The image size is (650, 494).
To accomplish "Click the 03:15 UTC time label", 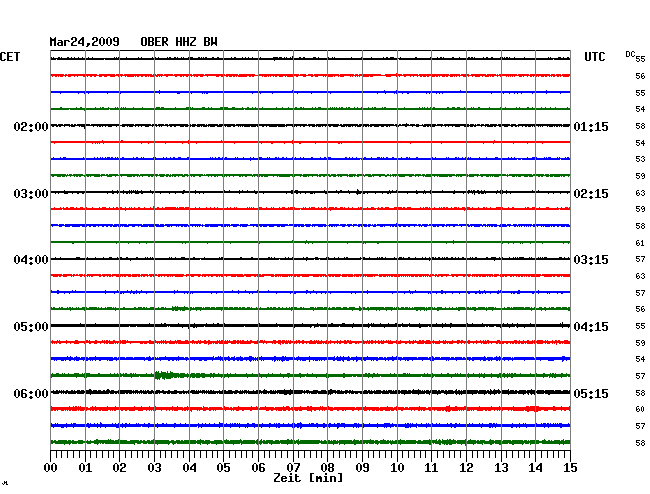I will (x=591, y=260).
